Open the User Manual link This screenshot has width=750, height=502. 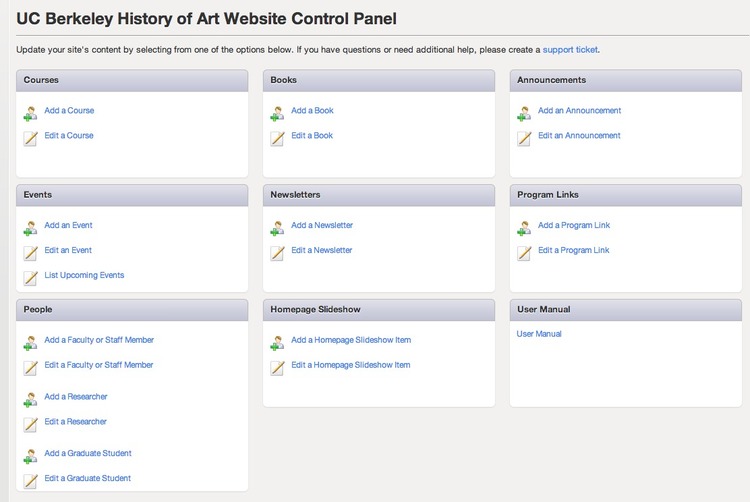[539, 334]
